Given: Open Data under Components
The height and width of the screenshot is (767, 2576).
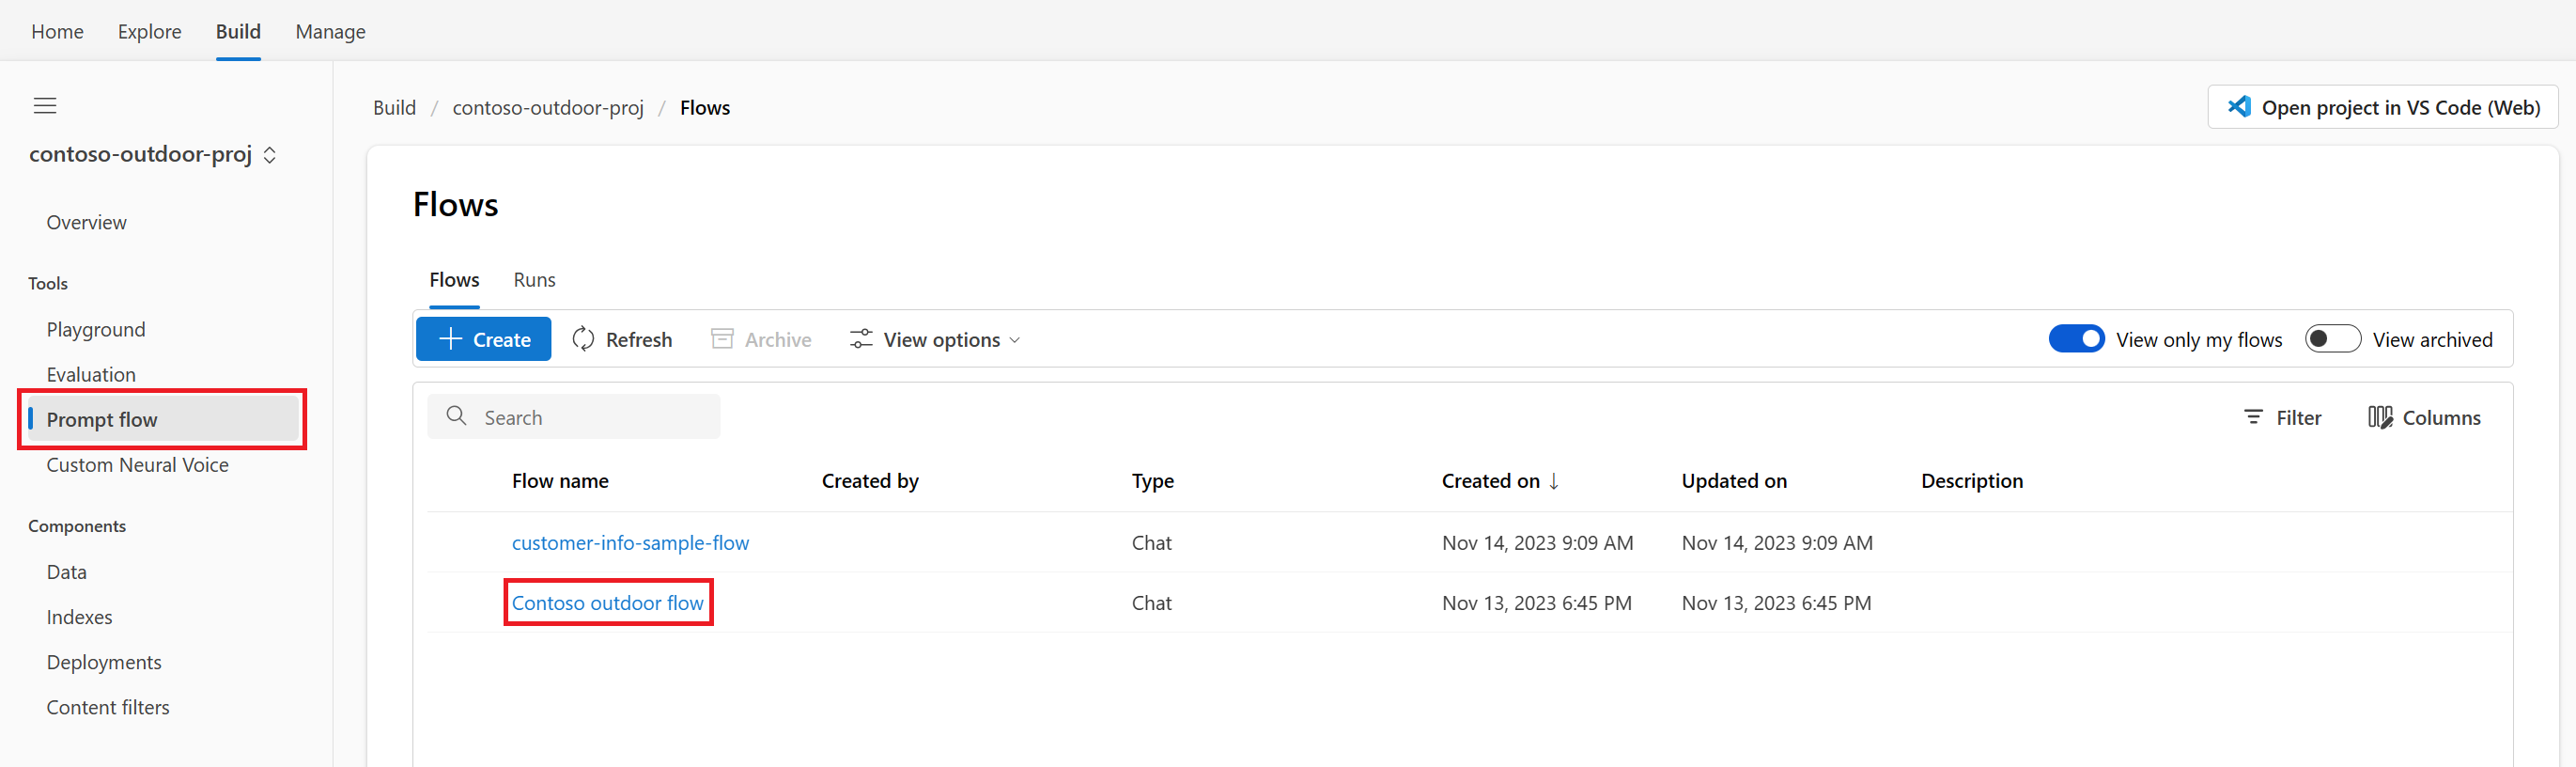Looking at the screenshot, I should (x=66, y=572).
